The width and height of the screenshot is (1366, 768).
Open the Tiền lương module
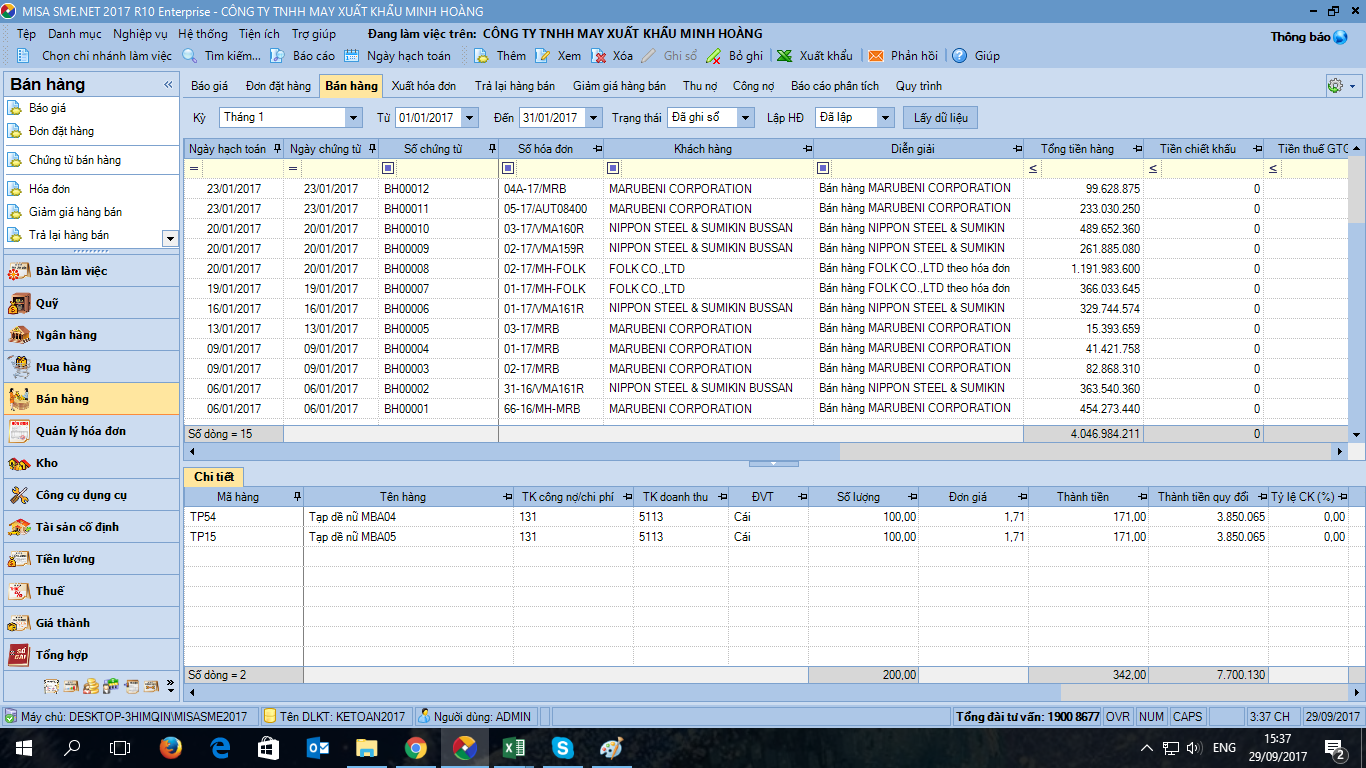click(x=90, y=559)
